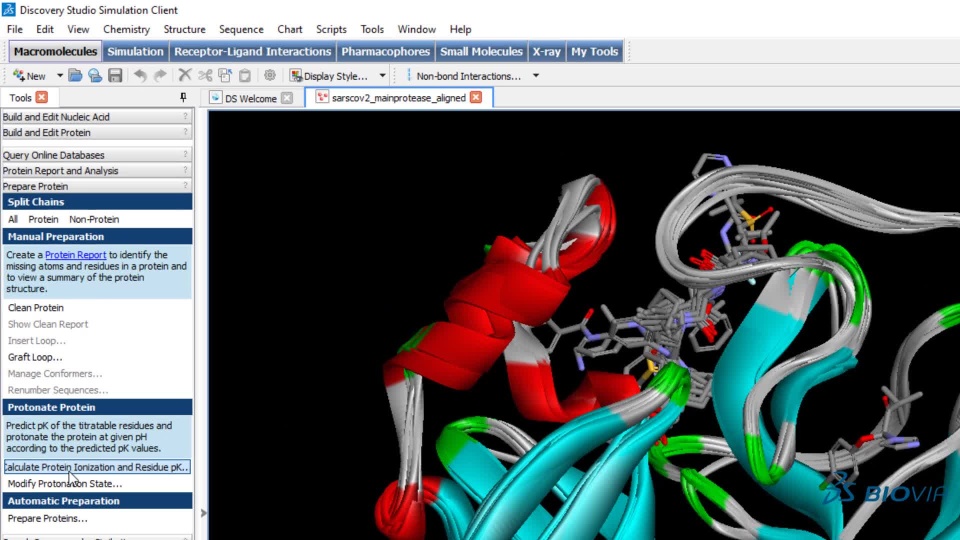960x540 pixels.
Task: Switch to the DS Welcome tab
Action: point(250,98)
